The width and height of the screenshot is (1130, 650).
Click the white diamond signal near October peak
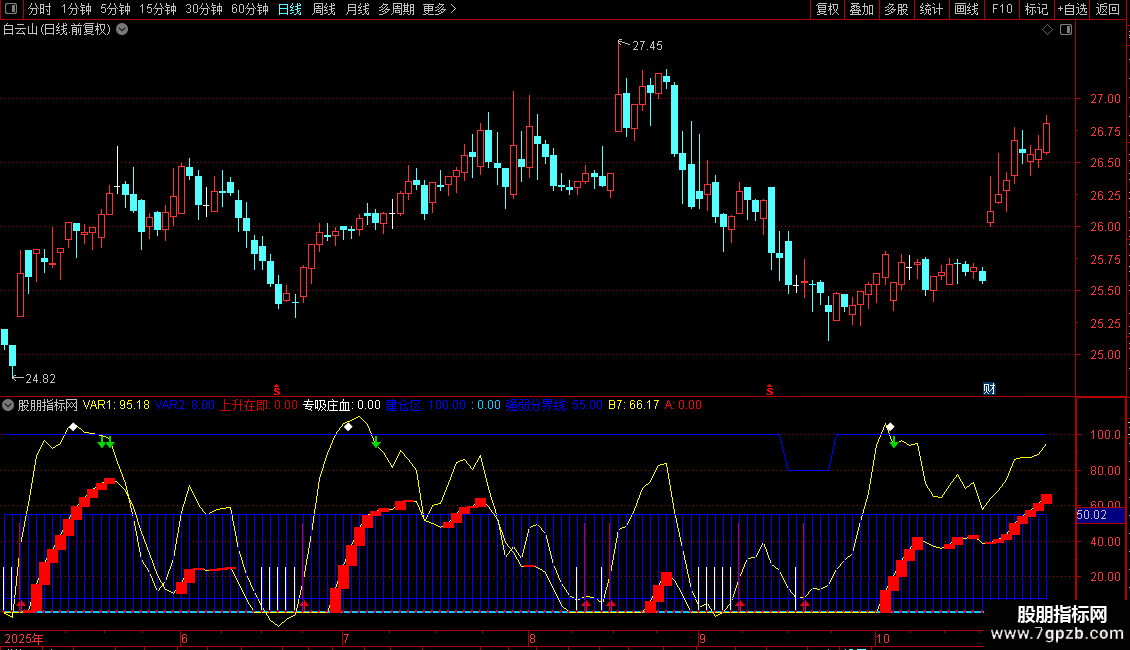tap(890, 427)
